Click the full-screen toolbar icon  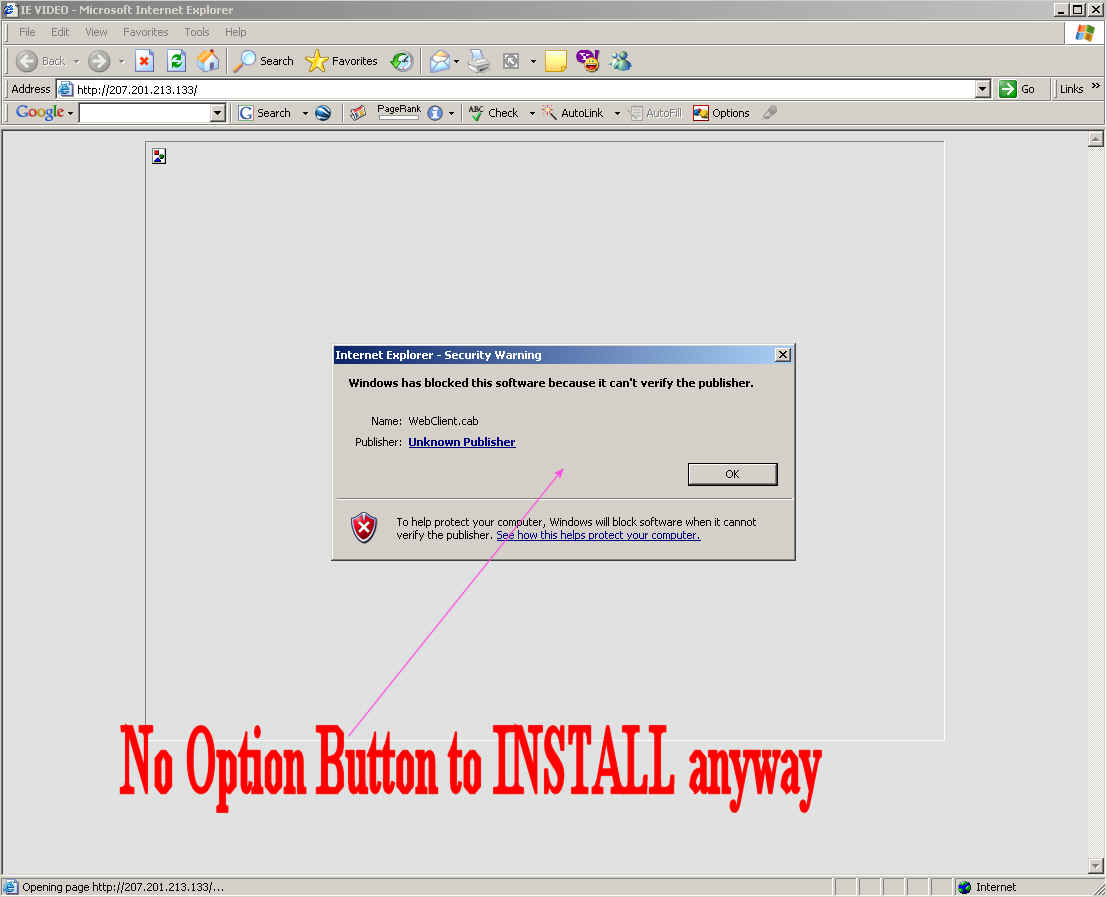511,61
